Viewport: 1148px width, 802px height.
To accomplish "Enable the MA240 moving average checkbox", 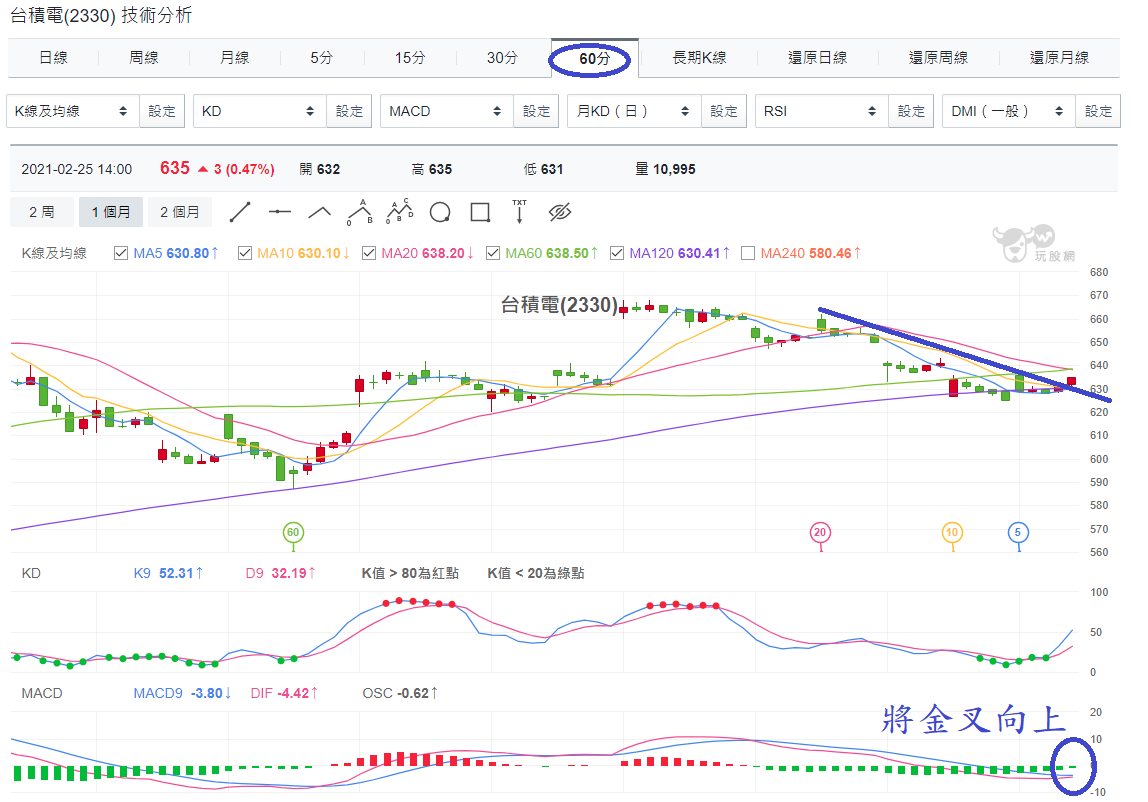I will (748, 253).
